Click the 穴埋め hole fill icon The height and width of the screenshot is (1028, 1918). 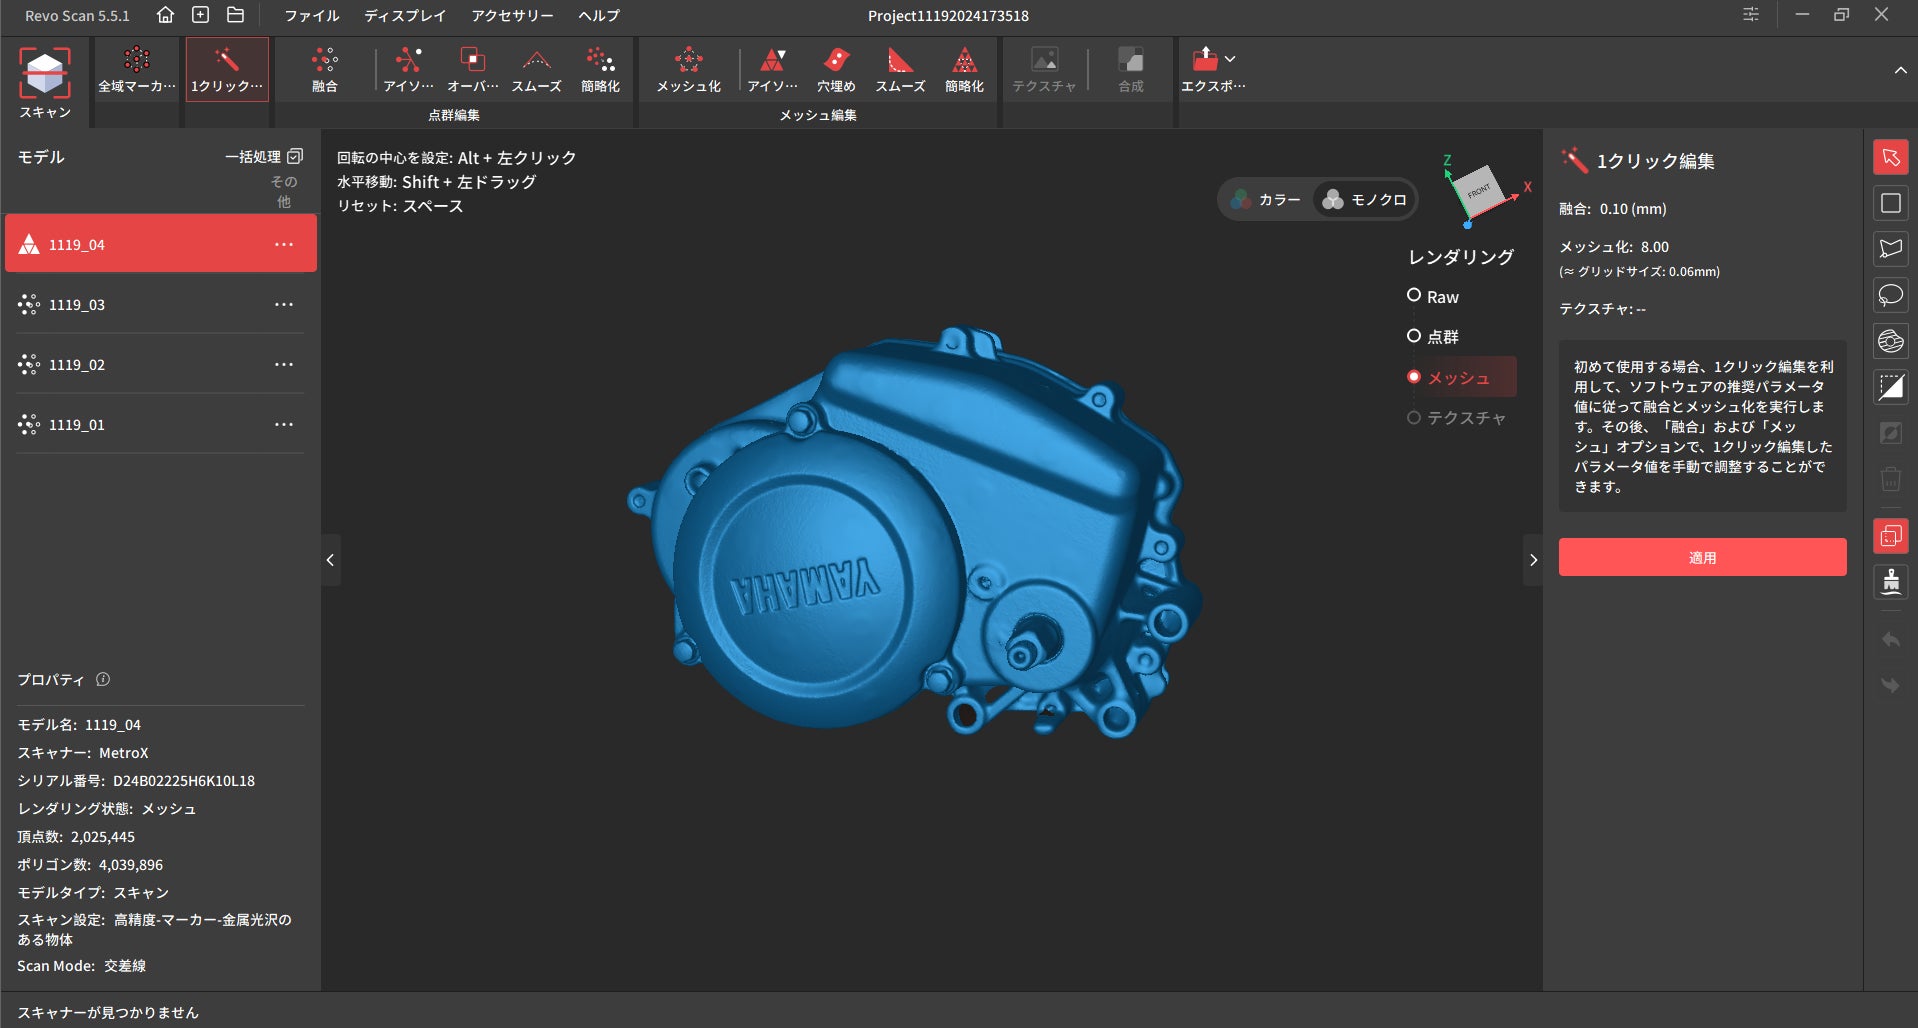(835, 69)
